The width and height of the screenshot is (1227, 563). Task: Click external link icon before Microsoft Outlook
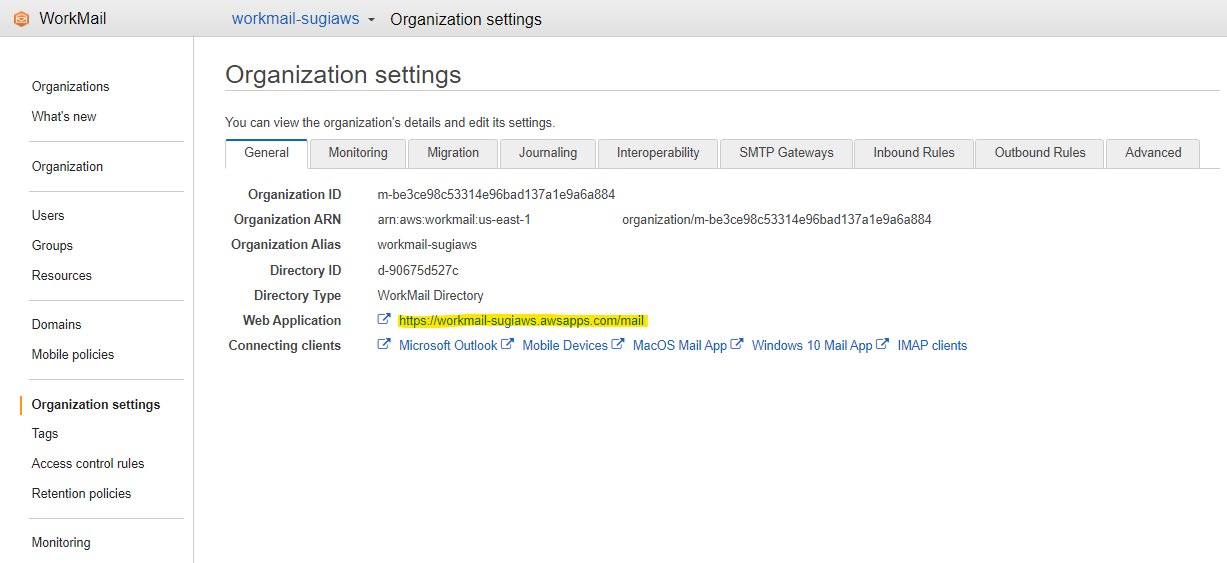tap(384, 344)
